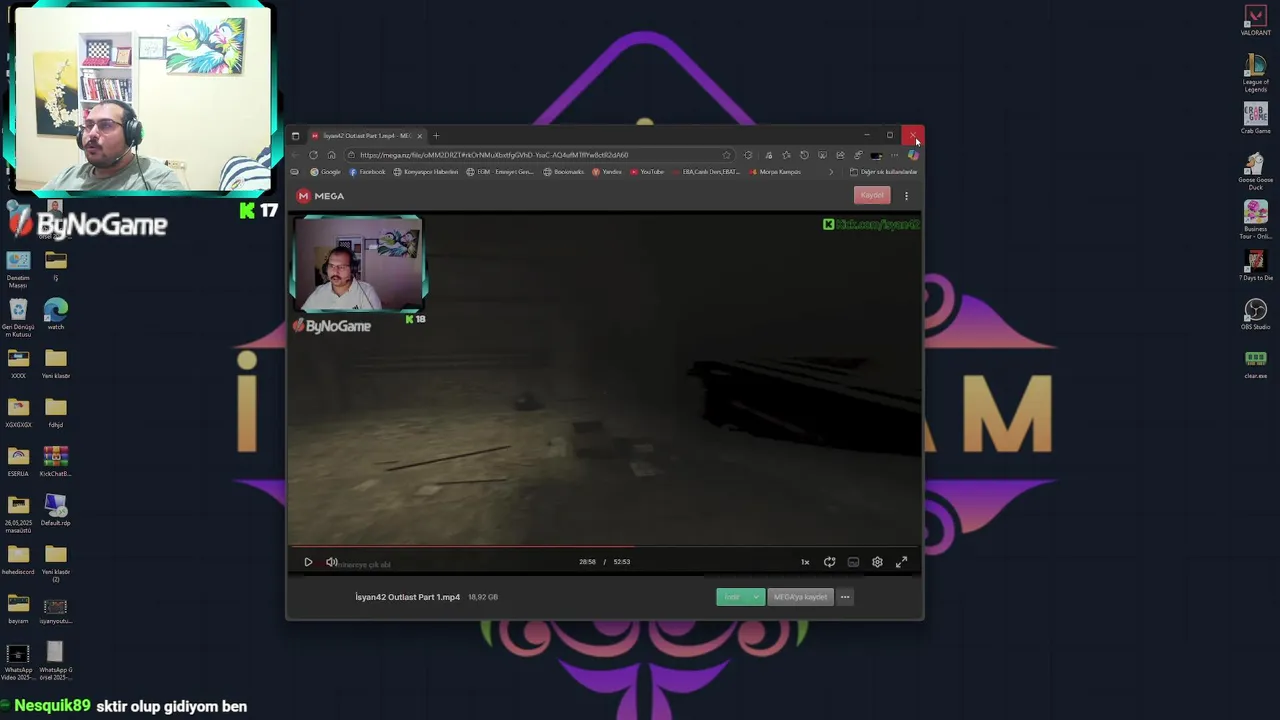Refresh the browser page
The height and width of the screenshot is (720, 1280).
tap(313, 155)
